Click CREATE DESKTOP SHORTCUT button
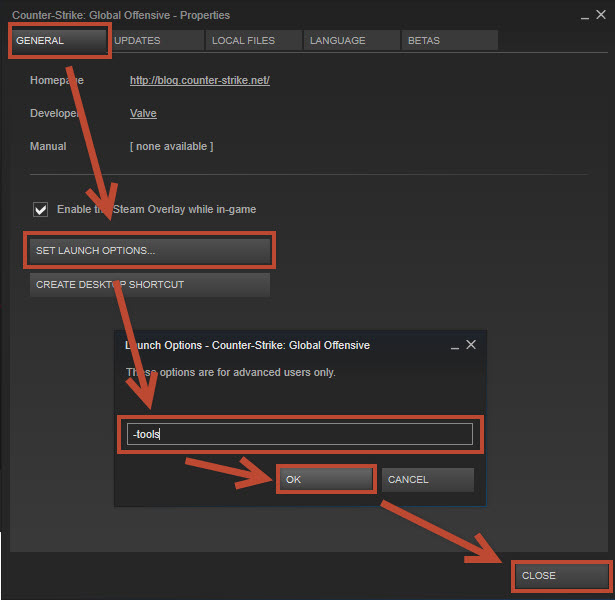615x601 pixels. tap(150, 285)
